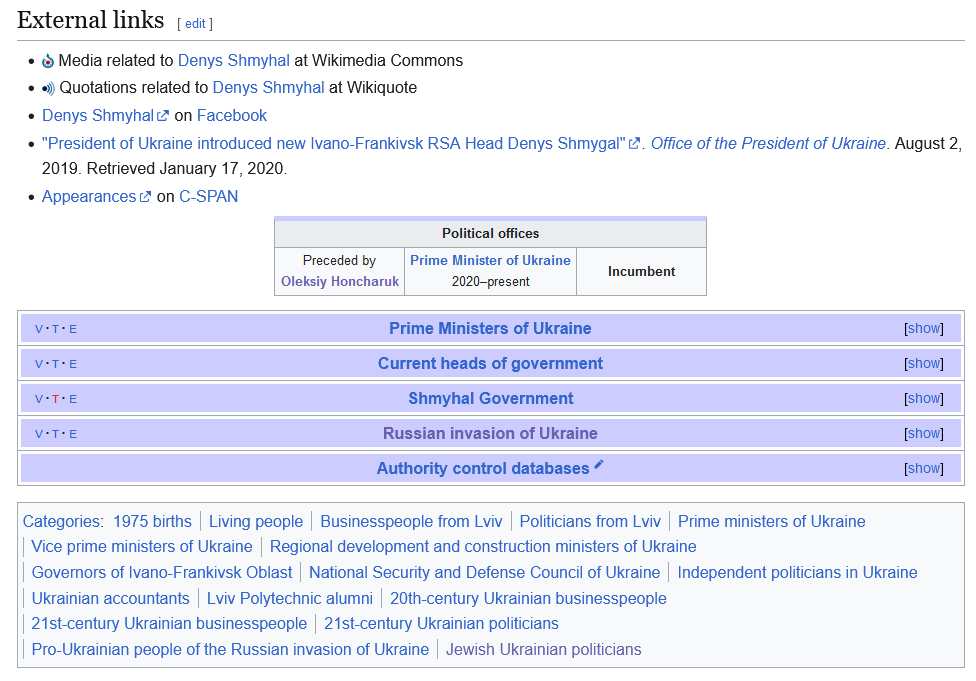Expand the Current heads of government navbox with show
This screenshot has height=681, width=976.
click(924, 363)
